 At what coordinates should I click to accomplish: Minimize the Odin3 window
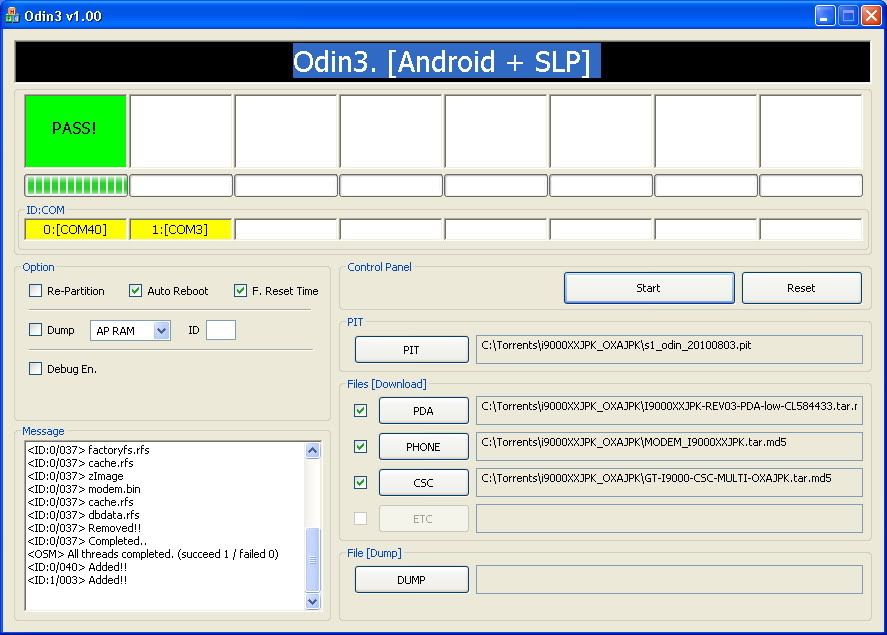click(x=825, y=16)
